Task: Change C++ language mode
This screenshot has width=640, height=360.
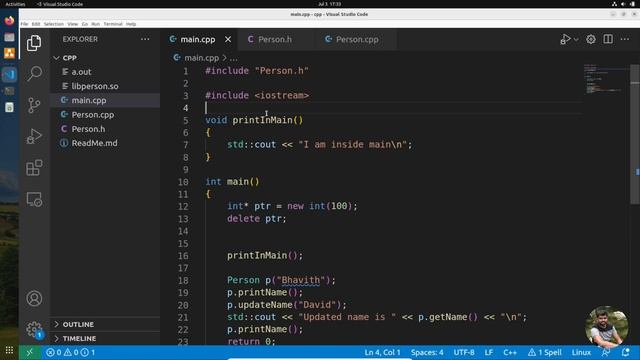Action: point(510,352)
